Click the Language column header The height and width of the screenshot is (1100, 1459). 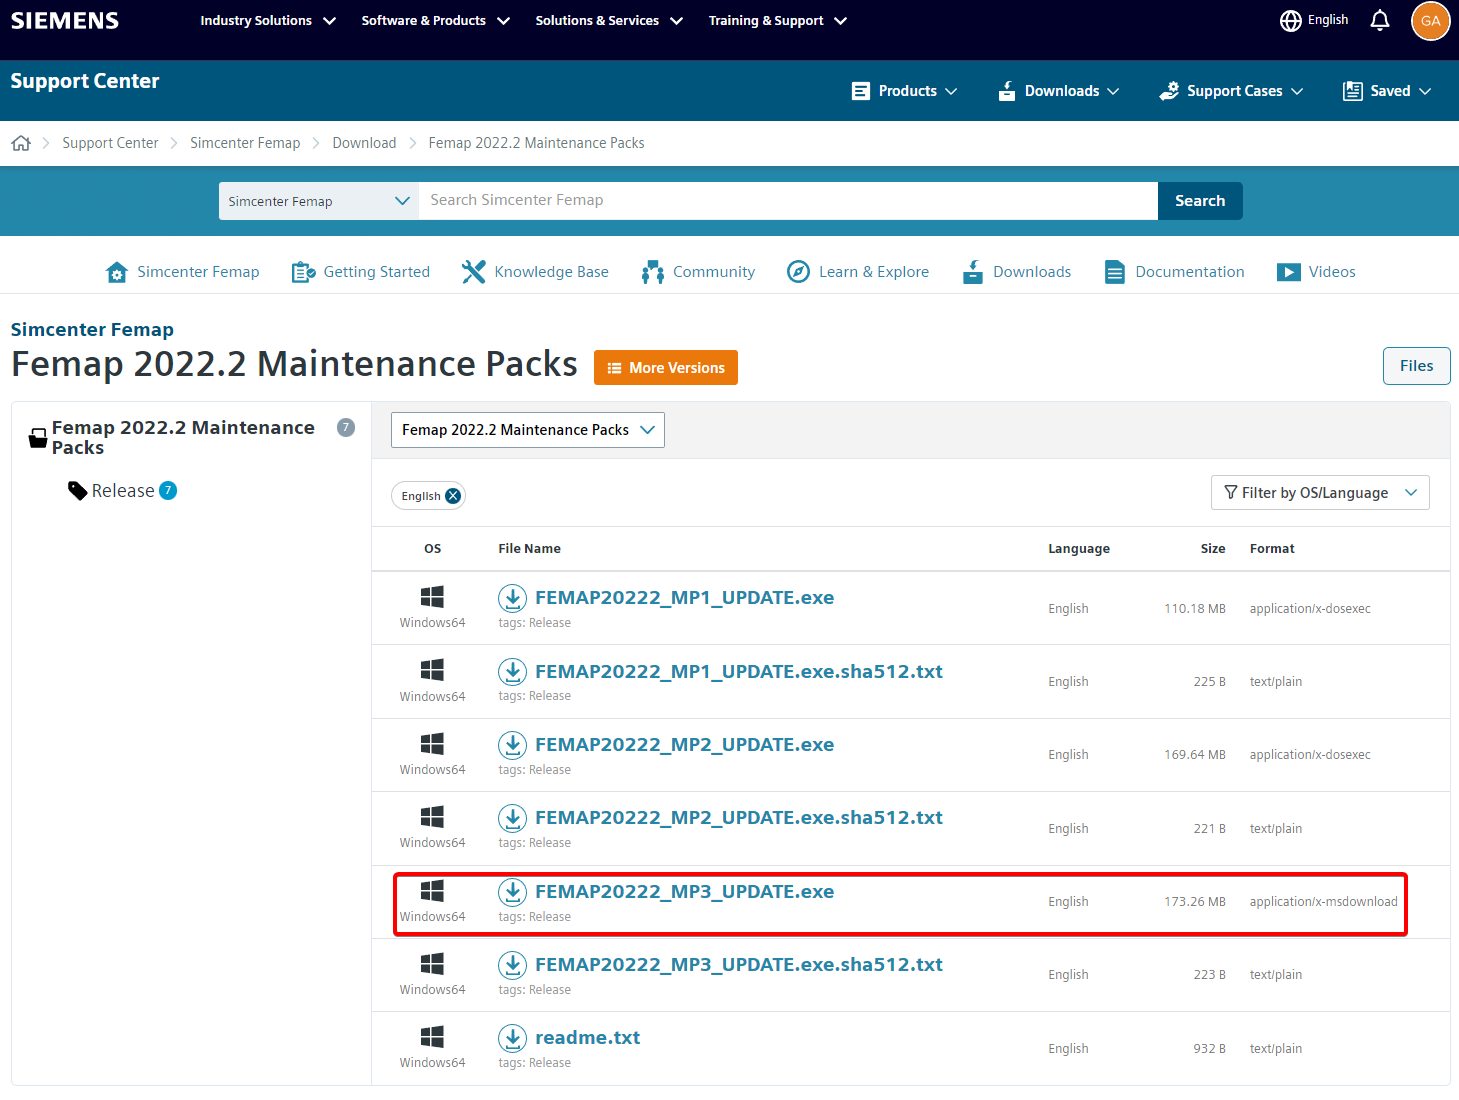pos(1079,549)
